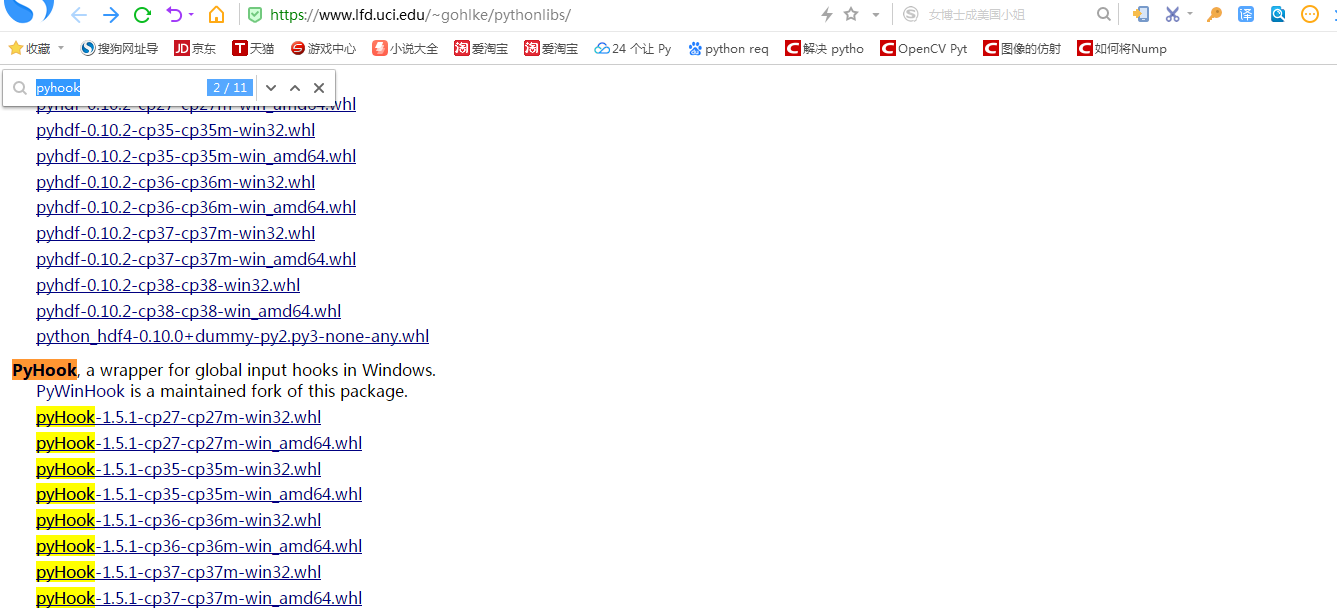The image size is (1337, 613).
Task: Open the 小说大全 bookmark
Action: (405, 48)
